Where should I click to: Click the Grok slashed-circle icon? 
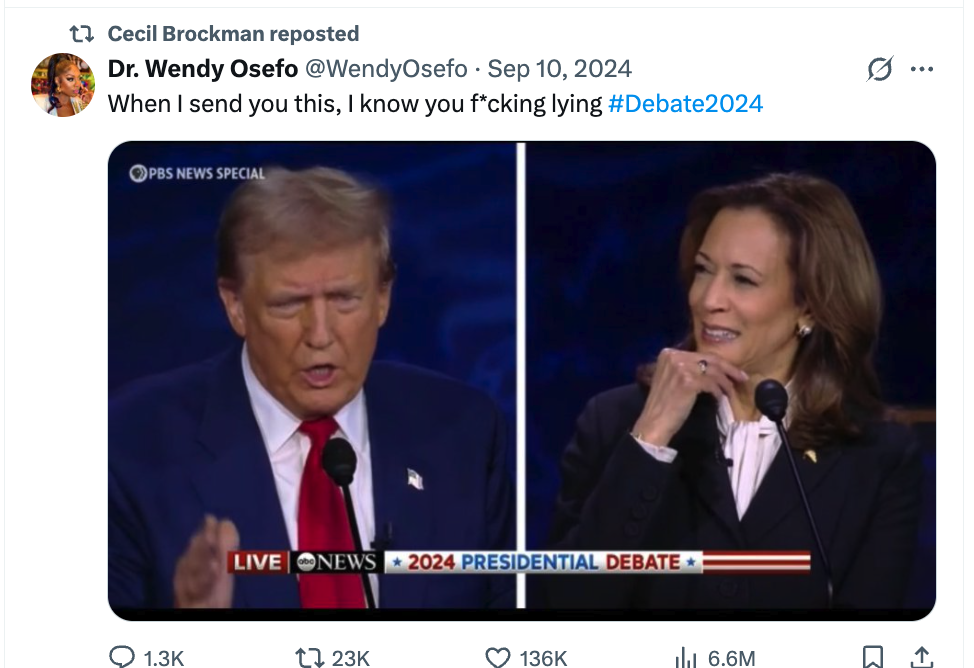(880, 69)
